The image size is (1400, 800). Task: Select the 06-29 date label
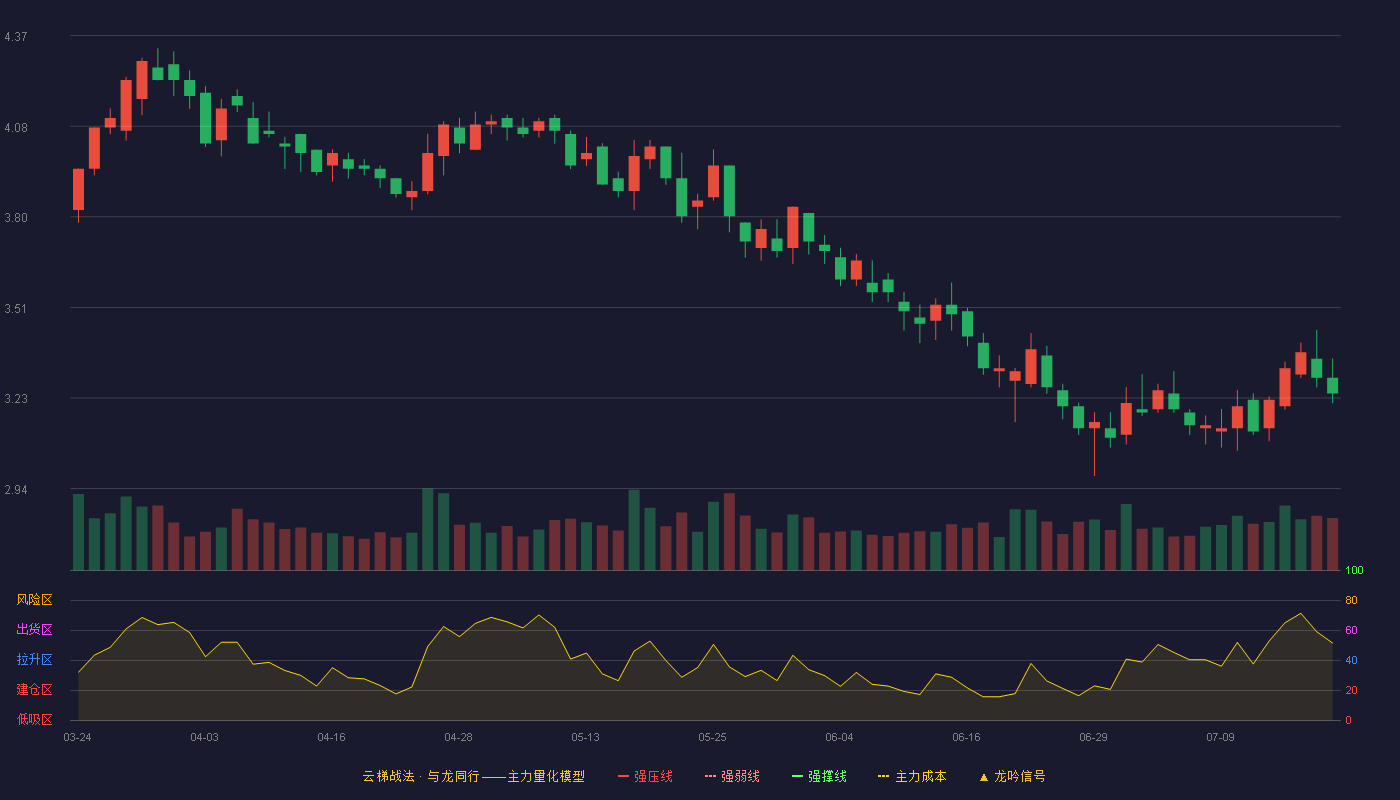(1093, 737)
